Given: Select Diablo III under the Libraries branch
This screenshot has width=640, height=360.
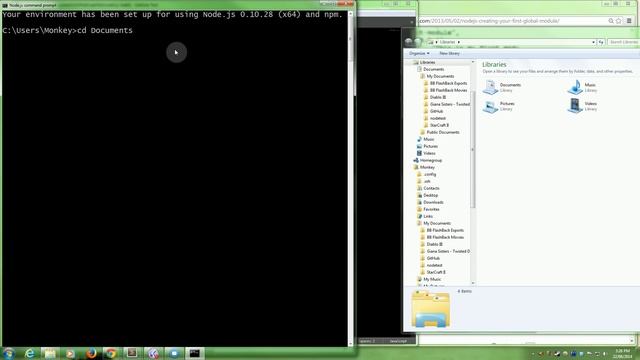Looking at the screenshot, I should pyautogui.click(x=438, y=97).
